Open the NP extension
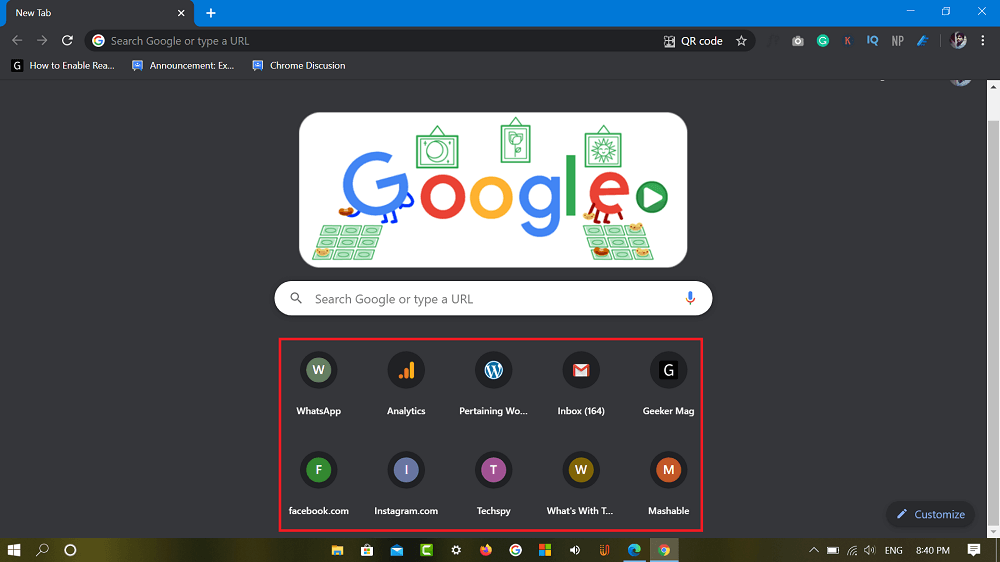Viewport: 1000px width, 562px height. point(897,41)
